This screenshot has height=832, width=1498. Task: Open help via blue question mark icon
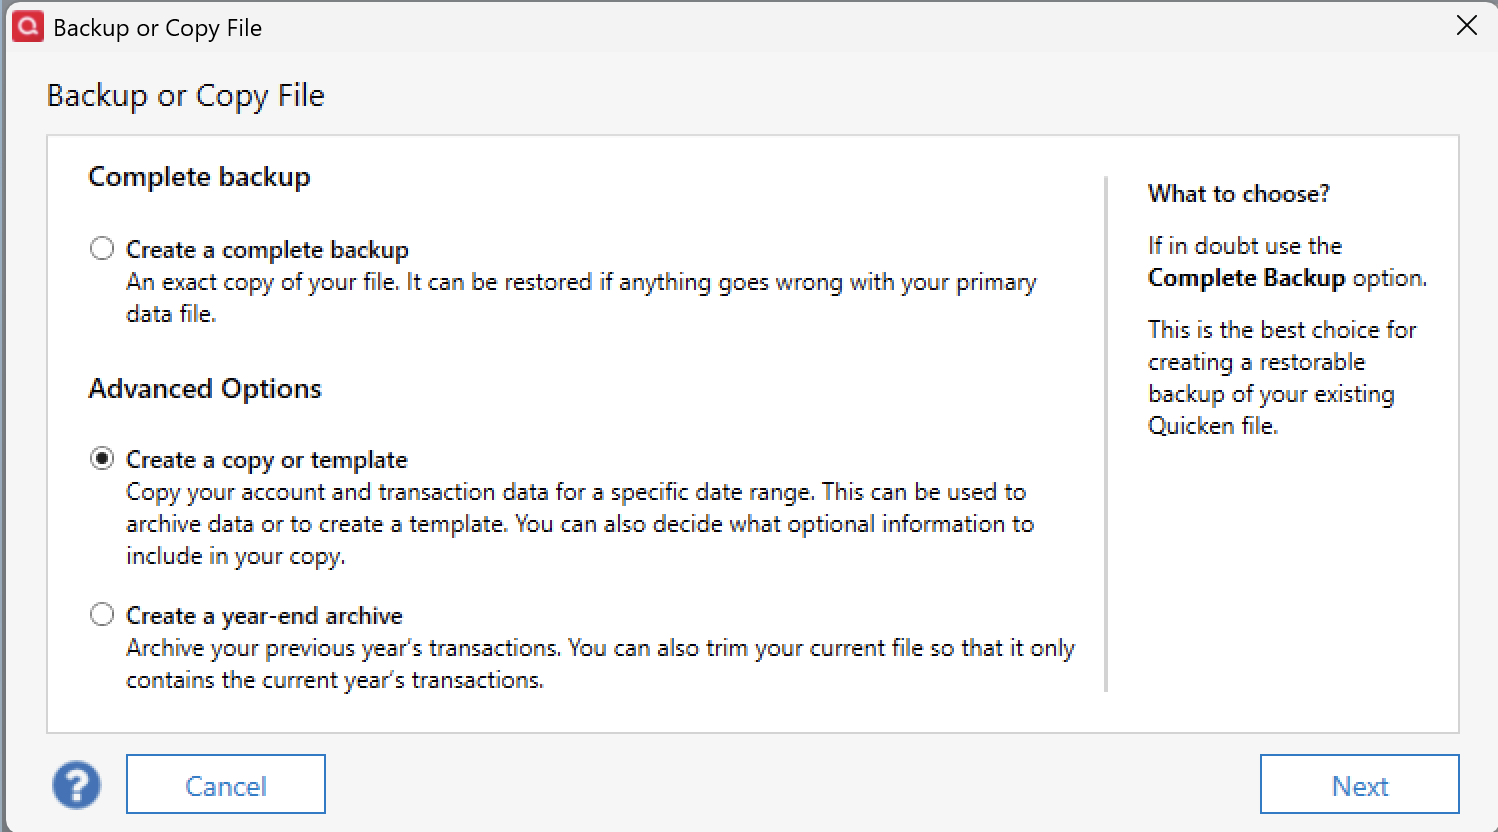tap(76, 785)
